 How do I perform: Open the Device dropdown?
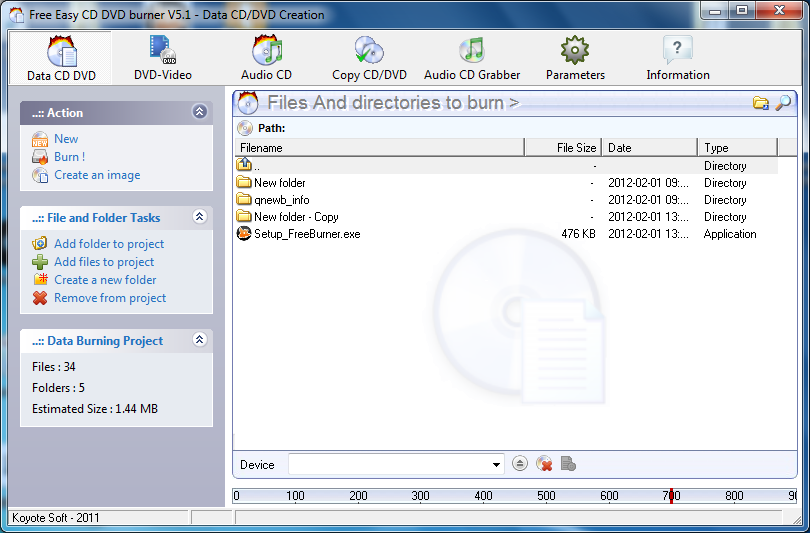[496, 465]
